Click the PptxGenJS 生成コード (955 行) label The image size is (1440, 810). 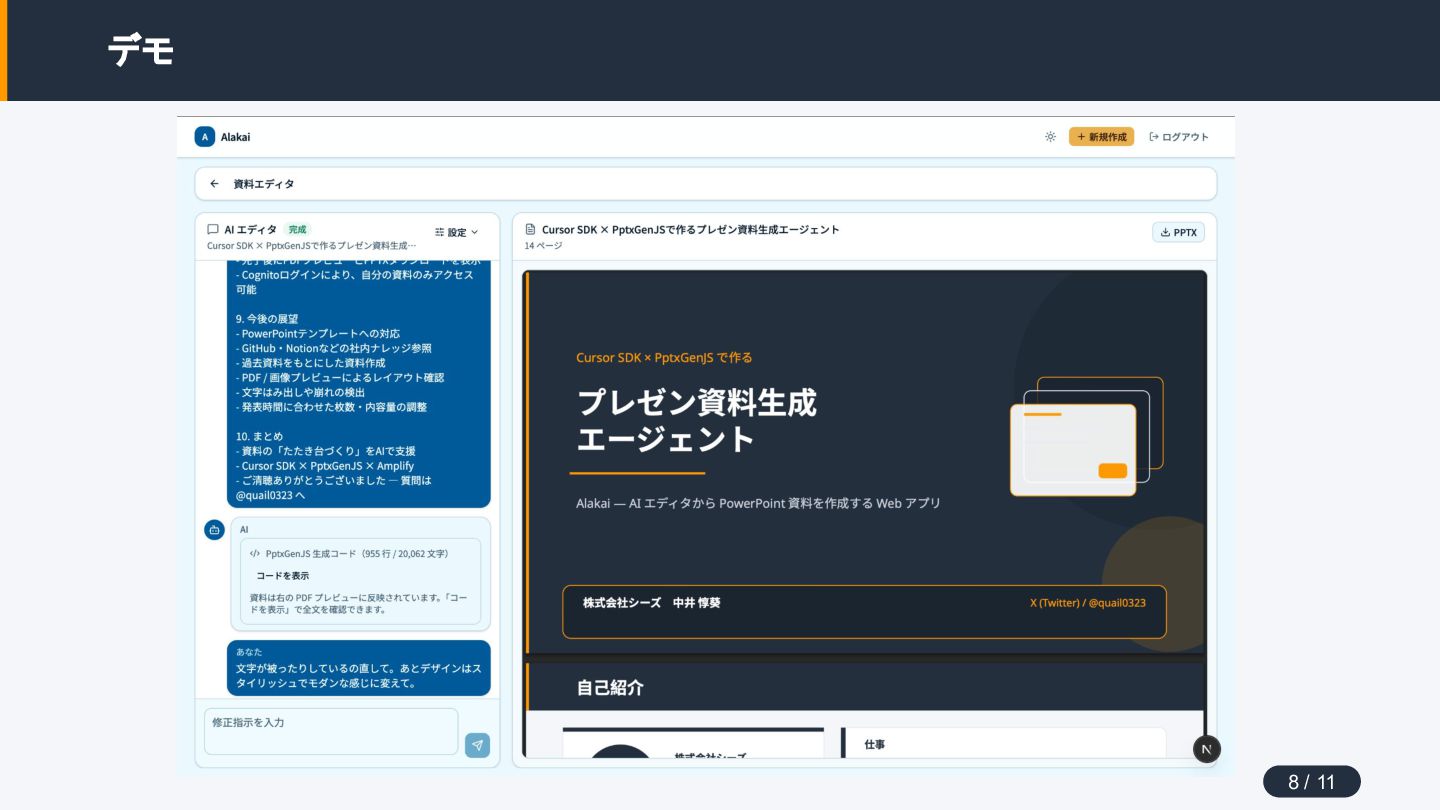[356, 553]
